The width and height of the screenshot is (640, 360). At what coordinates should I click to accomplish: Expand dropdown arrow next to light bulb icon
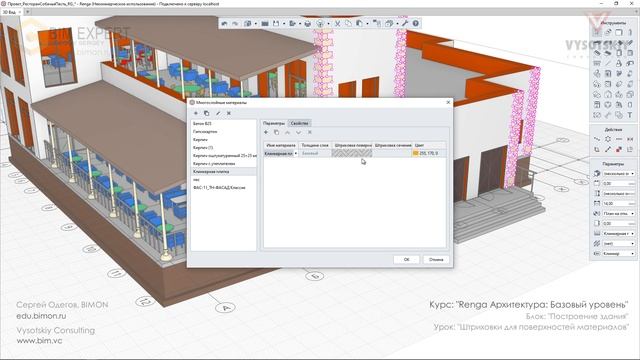(328, 24)
